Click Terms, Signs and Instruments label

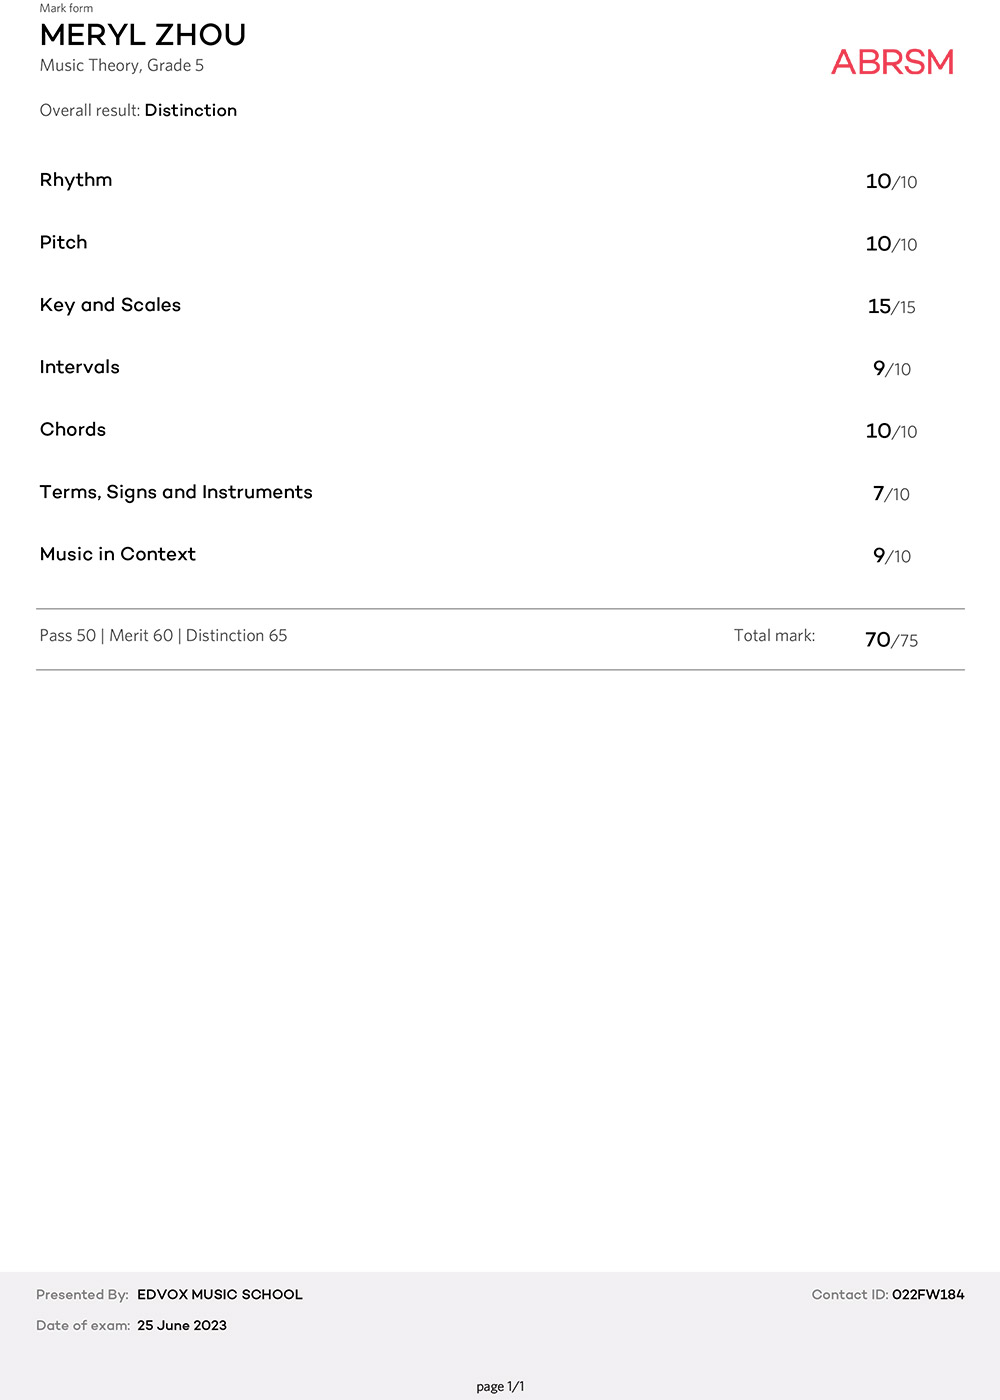(176, 492)
